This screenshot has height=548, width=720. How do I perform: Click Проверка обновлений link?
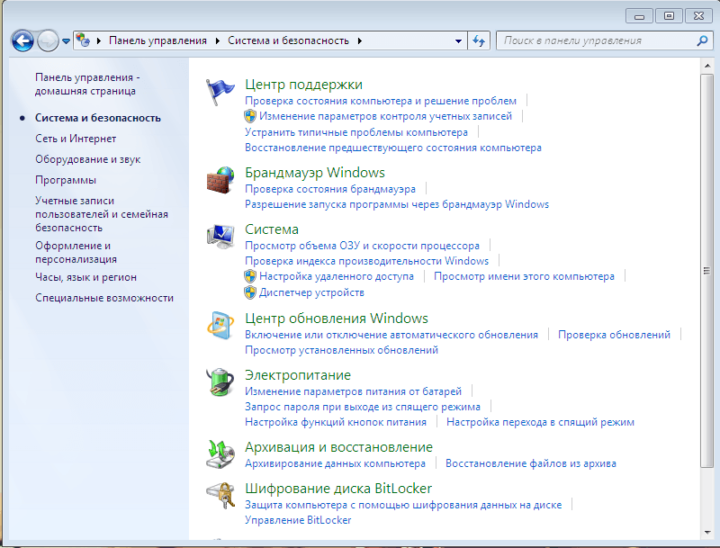coord(614,335)
